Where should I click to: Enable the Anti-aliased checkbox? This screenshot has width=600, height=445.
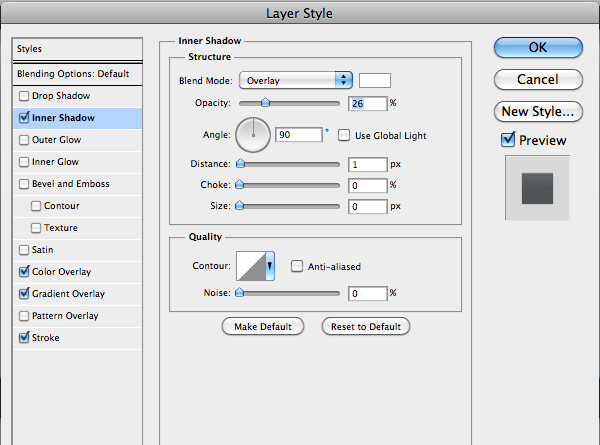(297, 266)
